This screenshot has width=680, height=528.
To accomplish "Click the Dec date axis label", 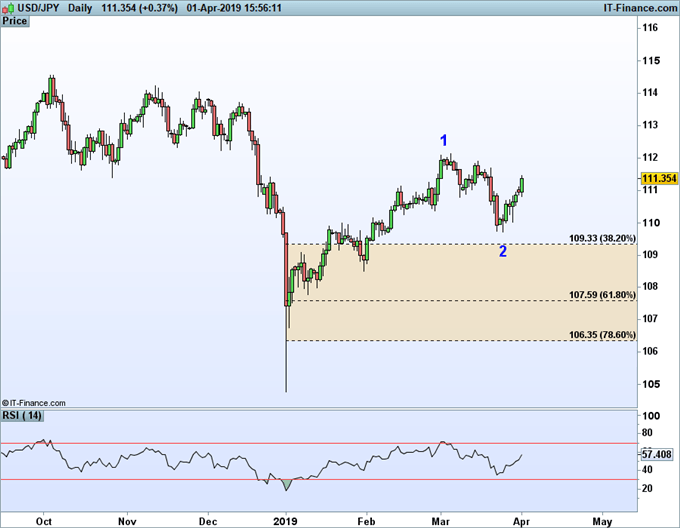I will click(208, 521).
